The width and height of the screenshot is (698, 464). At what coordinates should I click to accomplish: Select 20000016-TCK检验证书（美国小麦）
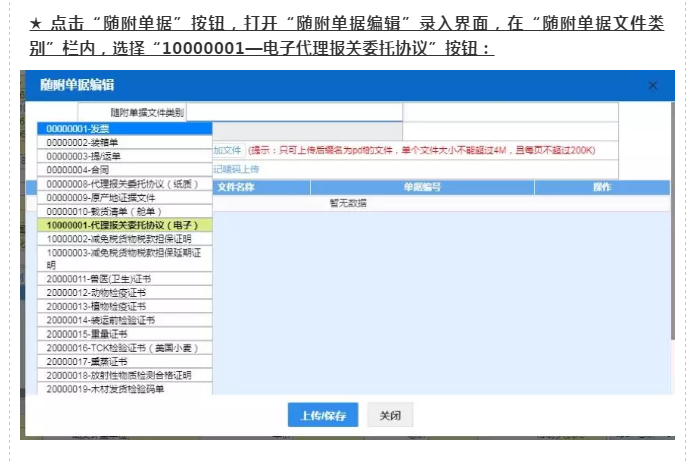(124, 348)
